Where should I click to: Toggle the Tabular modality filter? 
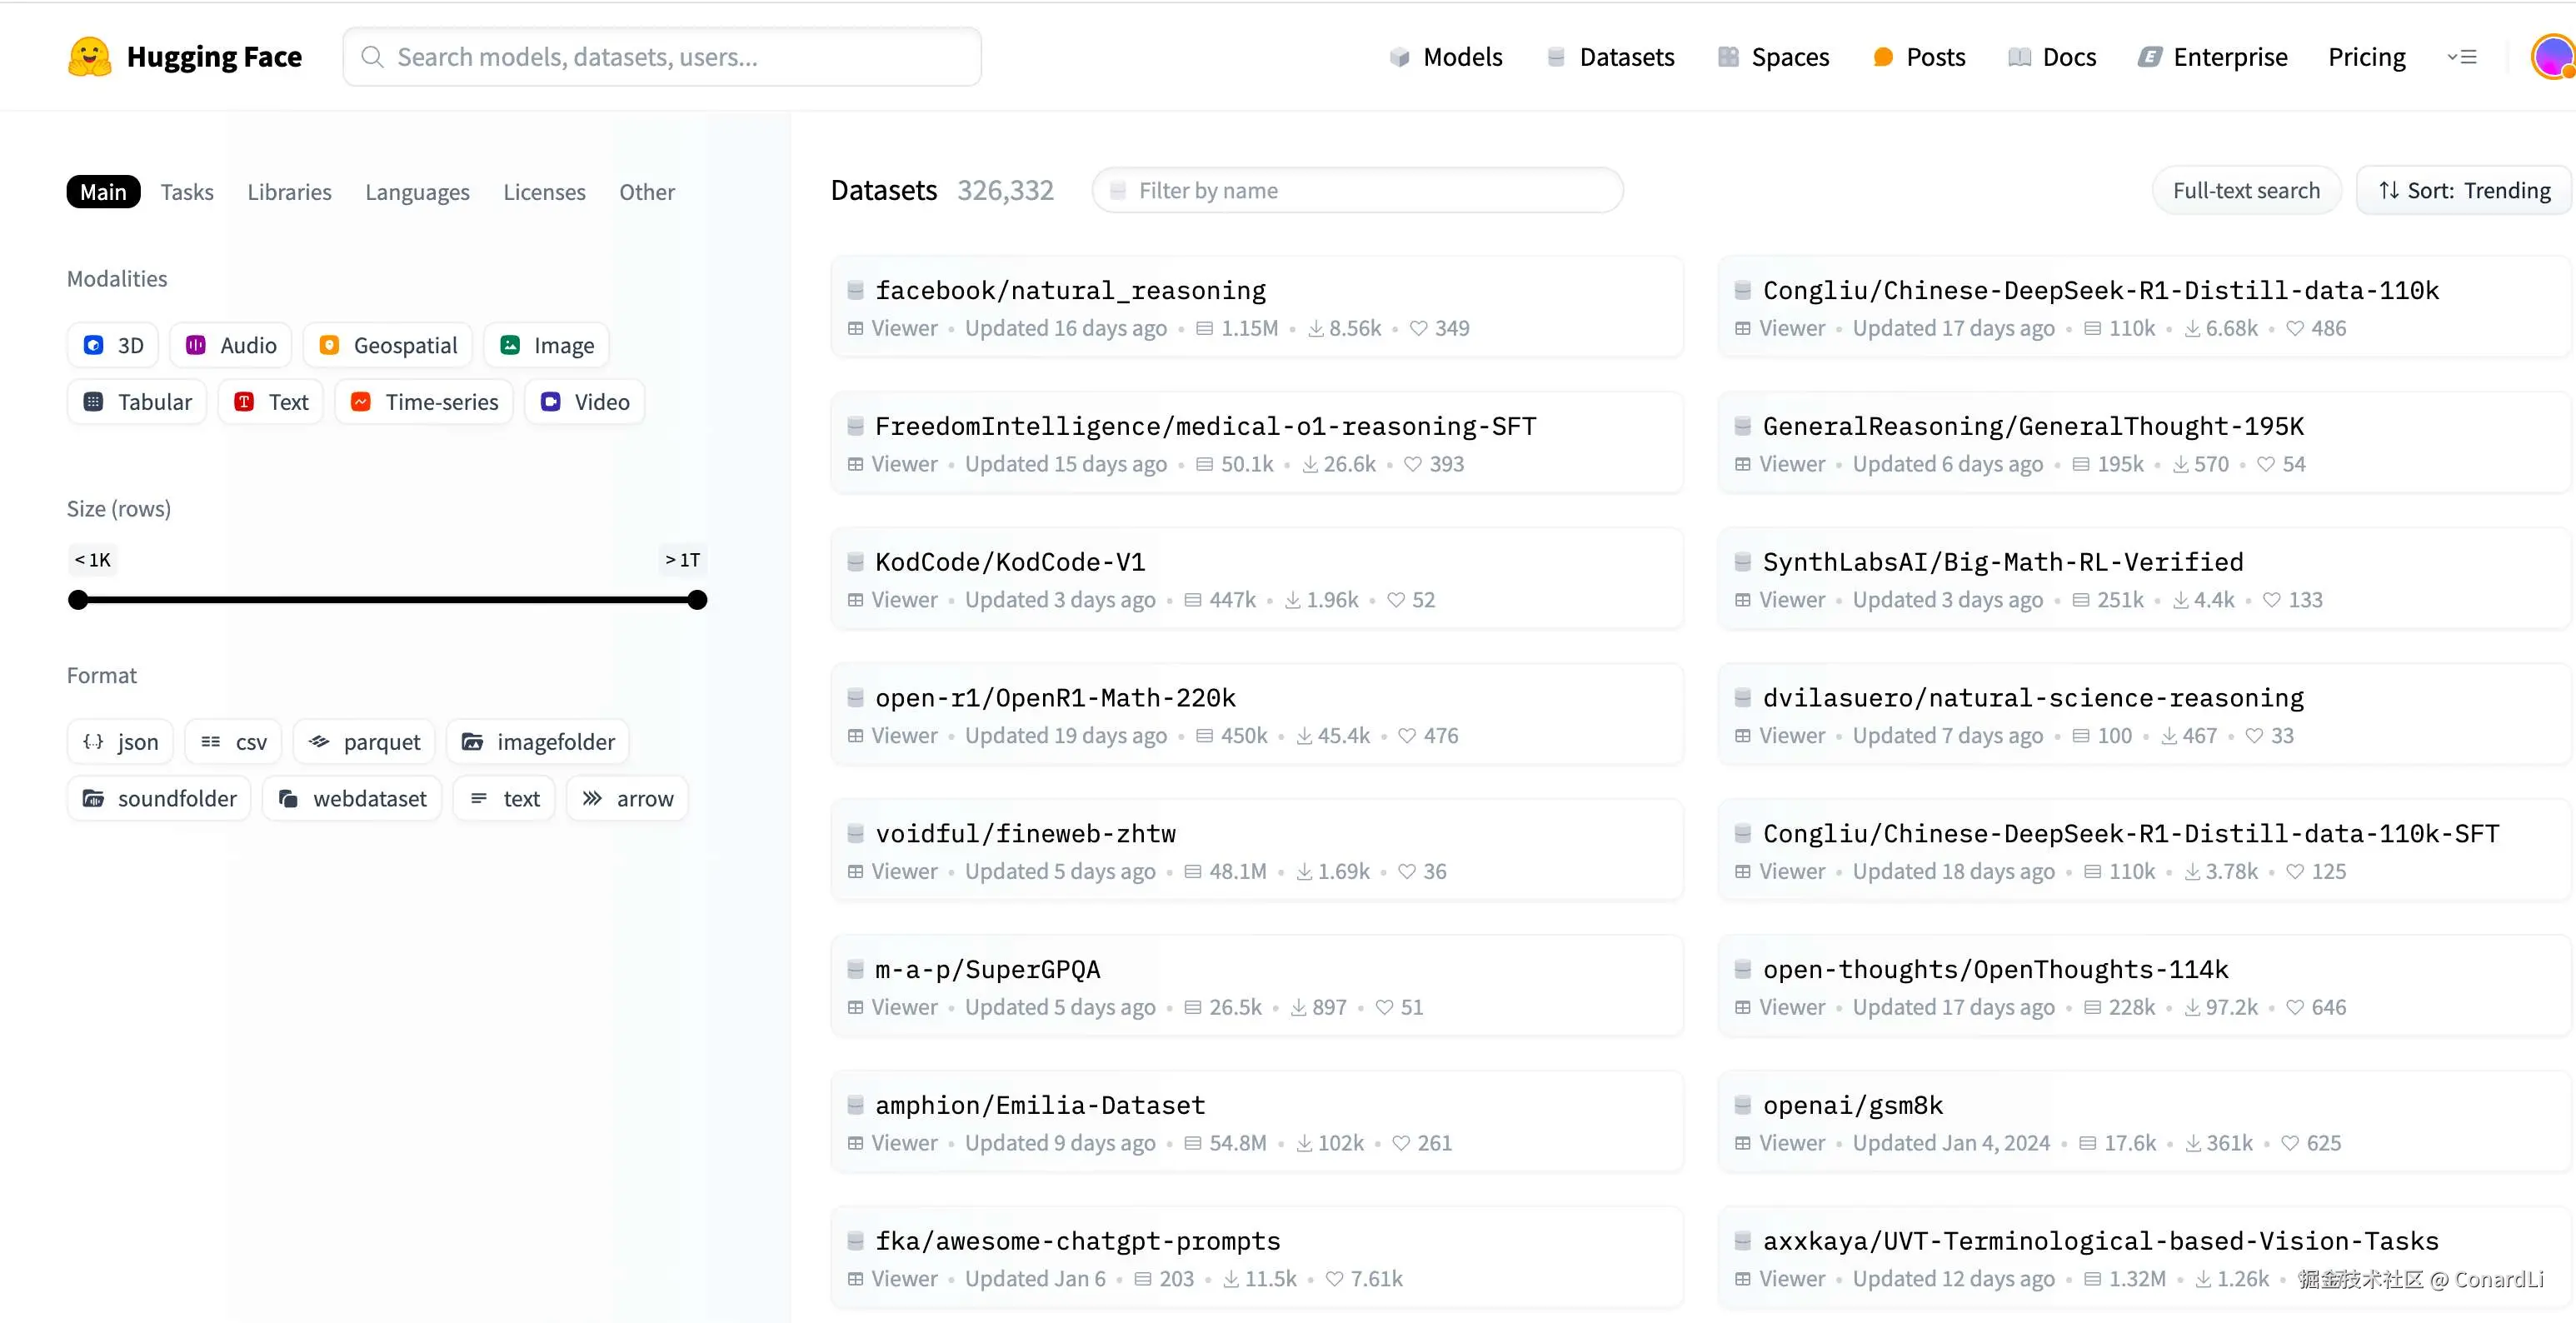(137, 402)
